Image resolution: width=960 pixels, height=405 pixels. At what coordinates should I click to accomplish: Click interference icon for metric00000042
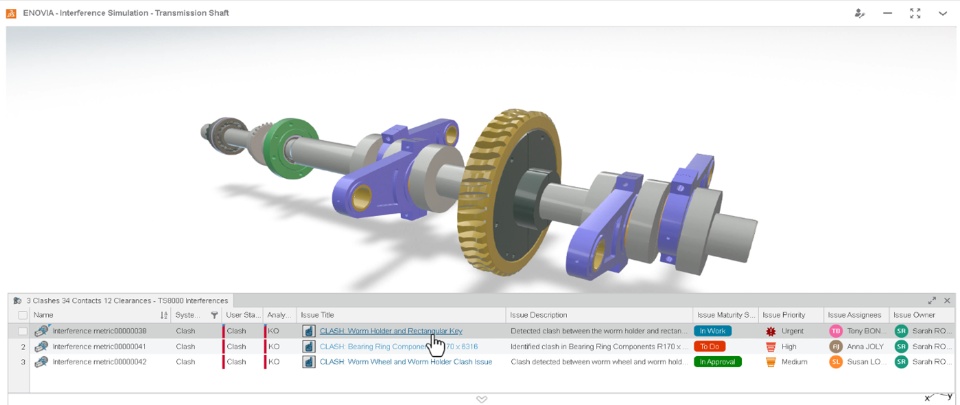pos(41,362)
